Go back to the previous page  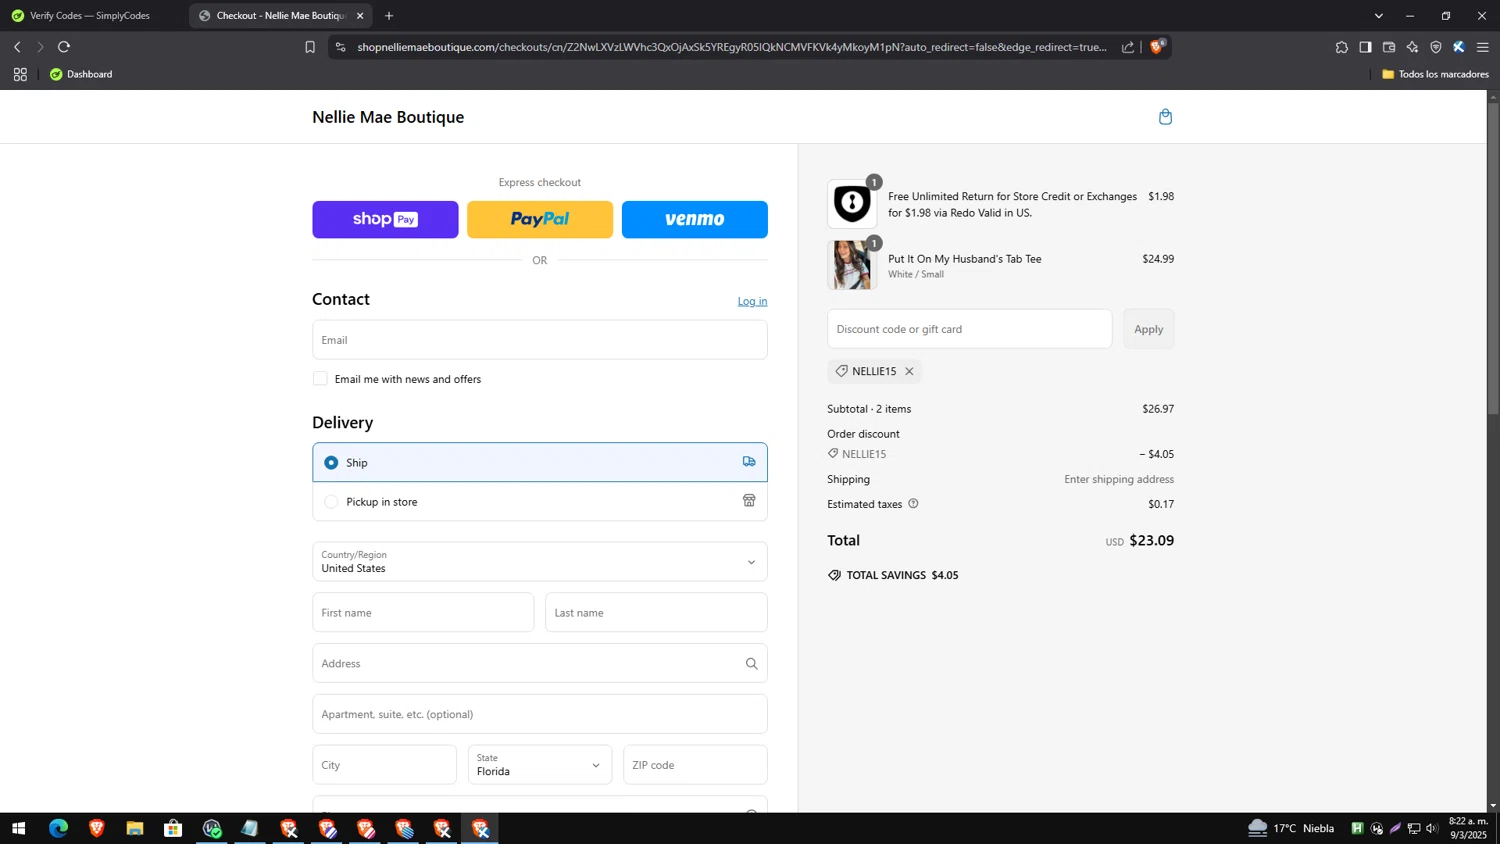click(x=17, y=47)
